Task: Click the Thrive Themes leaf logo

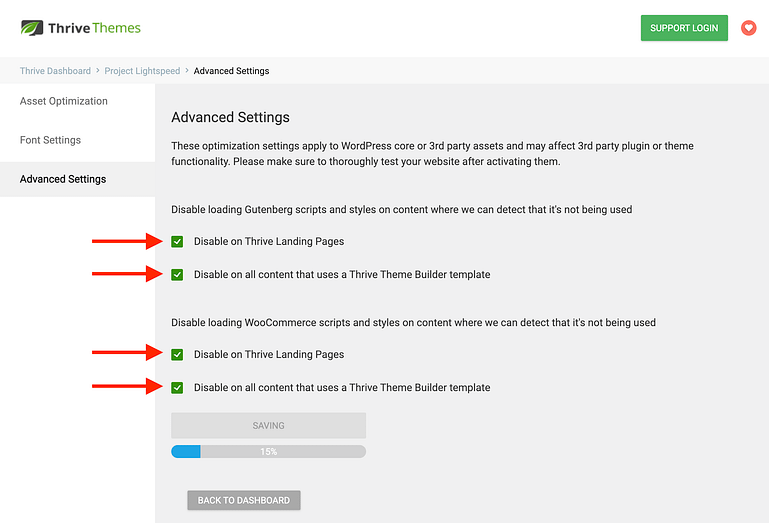Action: tap(32, 28)
